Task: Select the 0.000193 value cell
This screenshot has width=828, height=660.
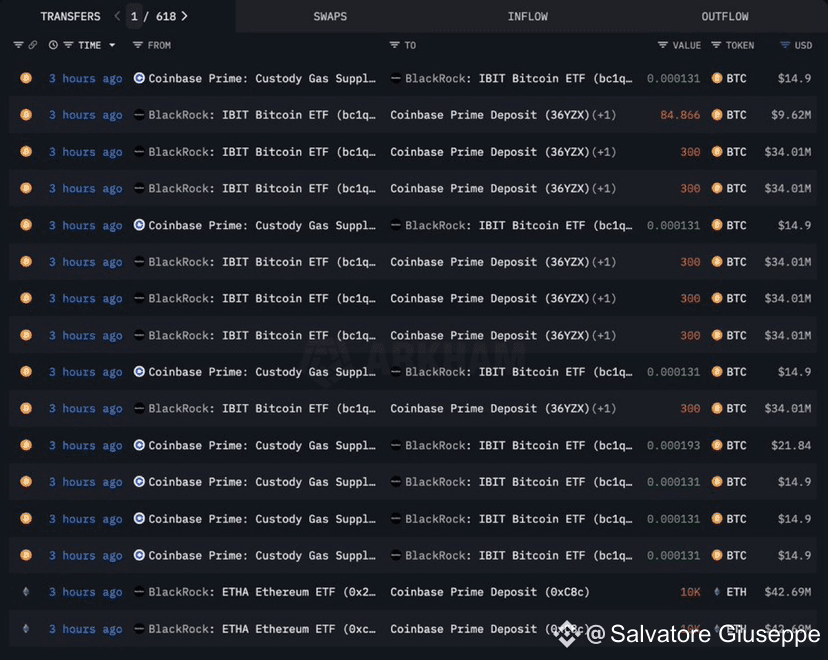Action: 673,446
